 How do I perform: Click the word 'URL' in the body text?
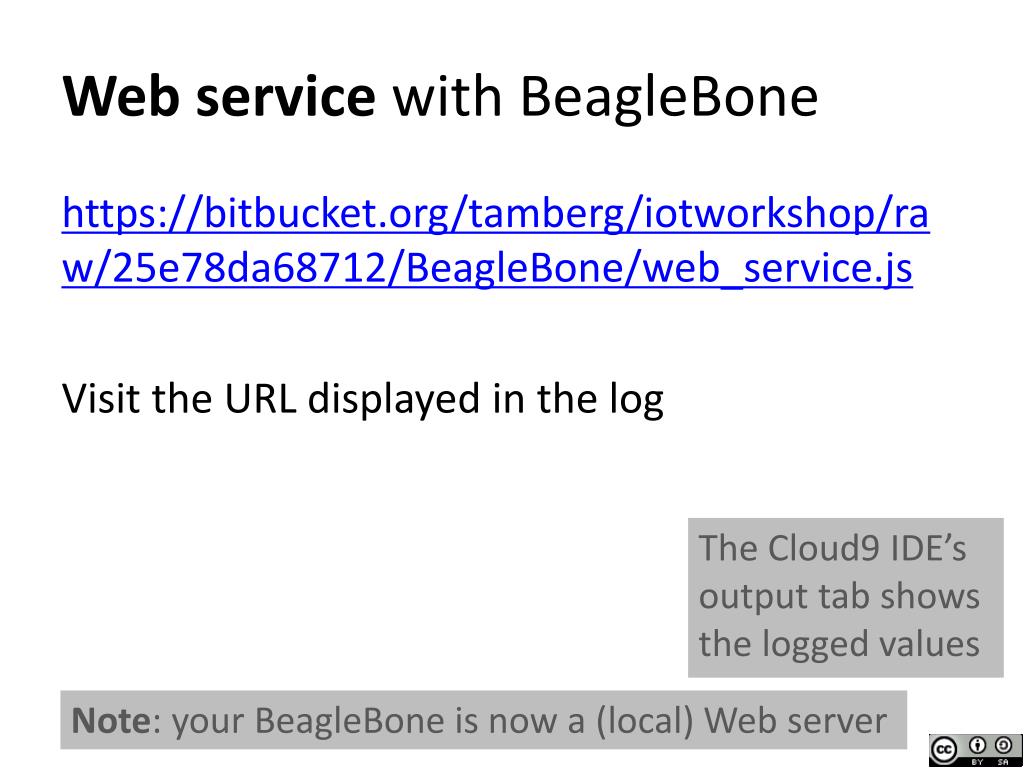point(260,397)
